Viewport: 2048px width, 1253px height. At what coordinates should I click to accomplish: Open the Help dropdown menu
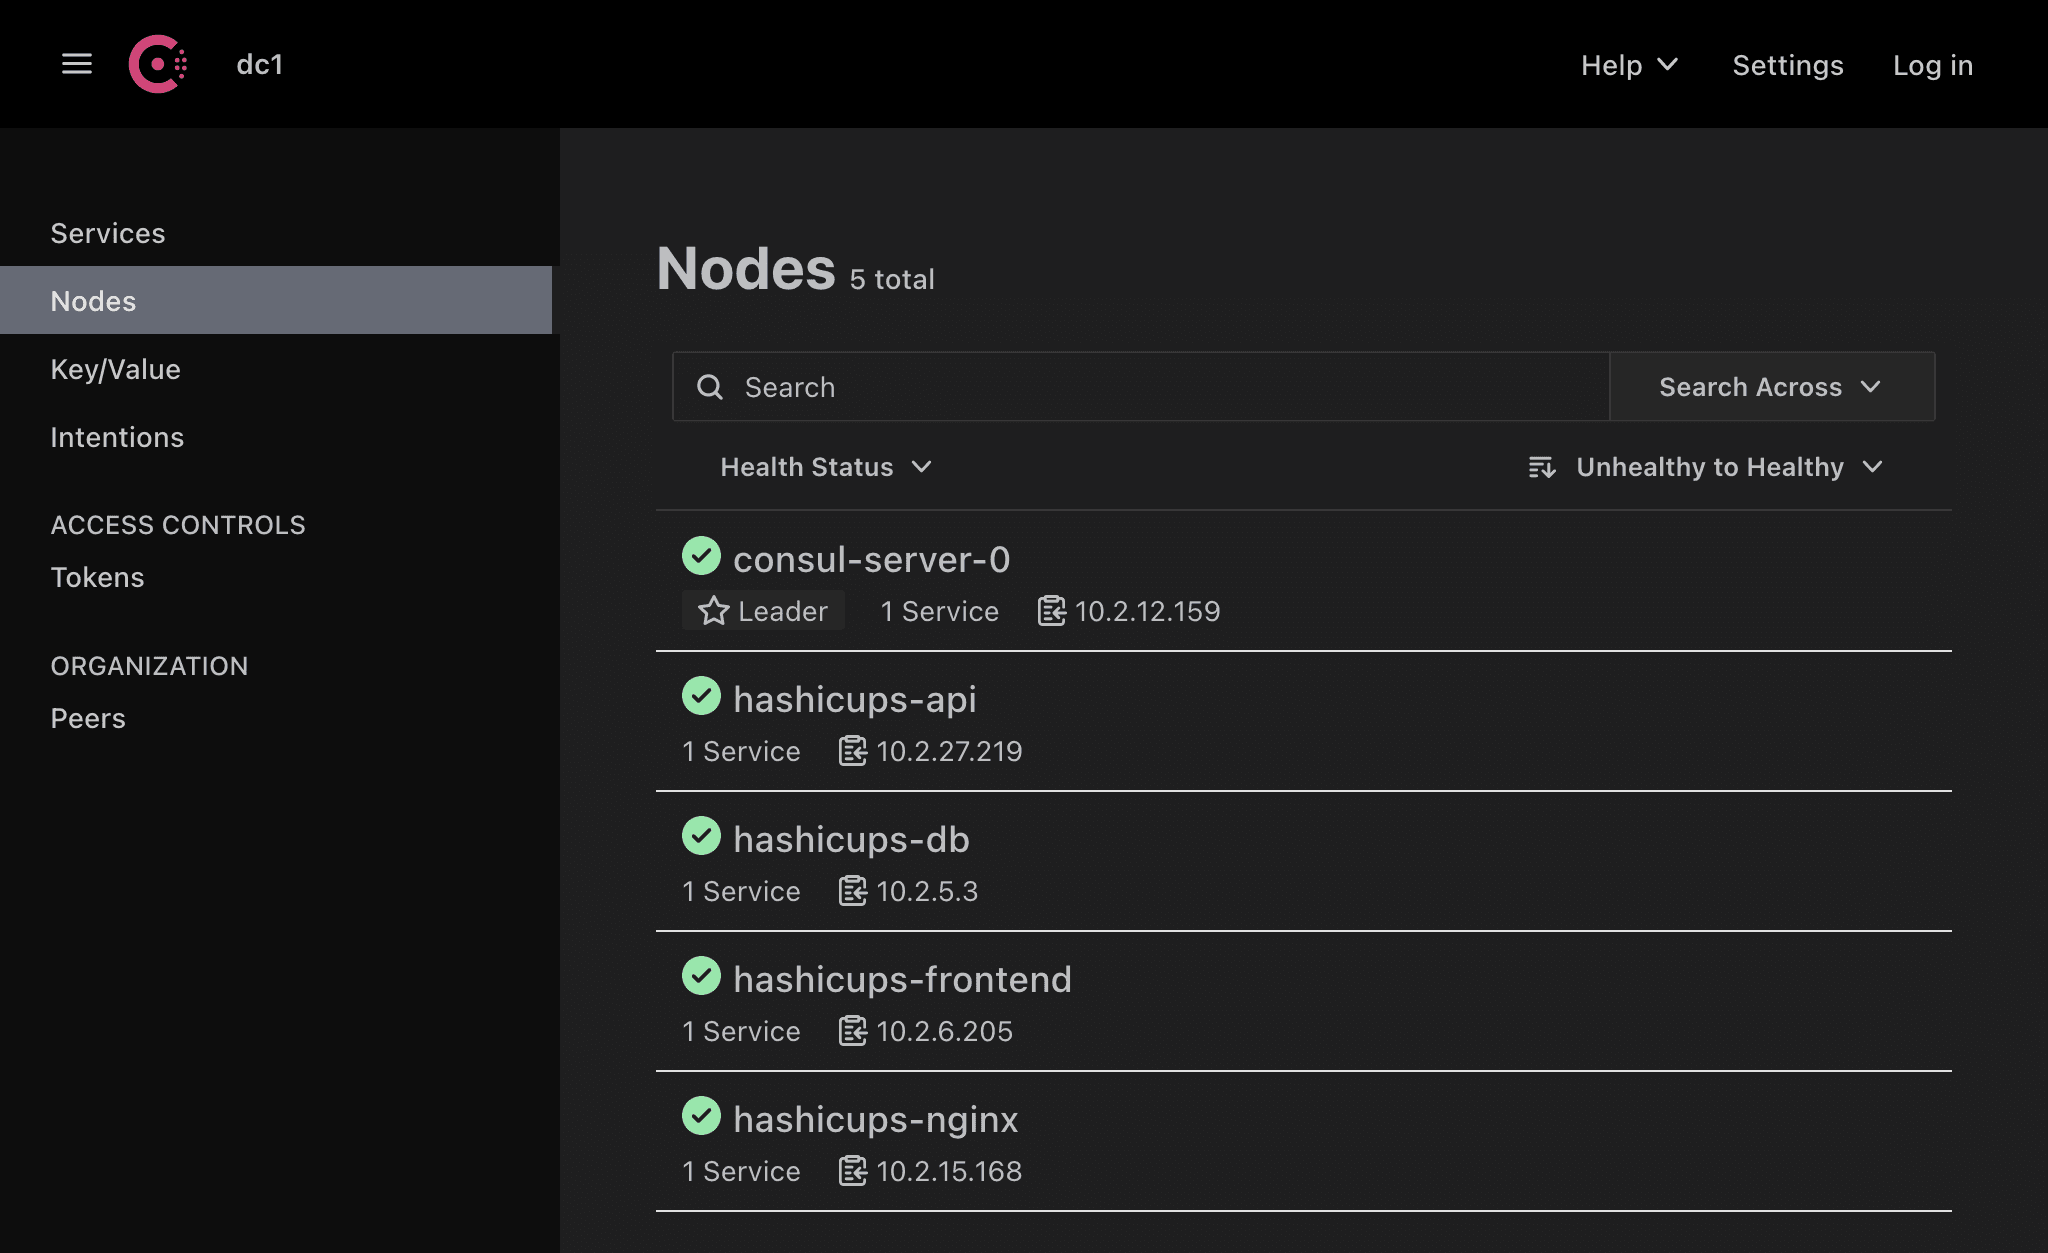tap(1628, 63)
